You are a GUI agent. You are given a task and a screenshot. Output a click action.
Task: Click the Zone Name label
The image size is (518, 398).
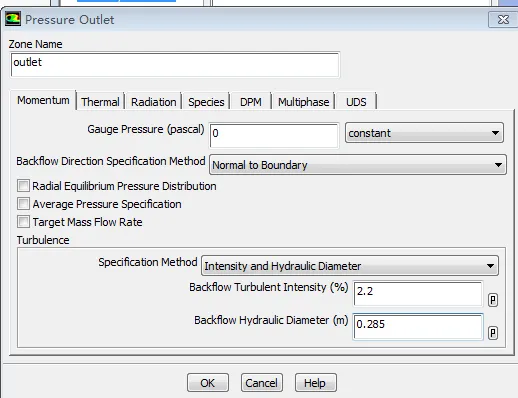pos(35,44)
